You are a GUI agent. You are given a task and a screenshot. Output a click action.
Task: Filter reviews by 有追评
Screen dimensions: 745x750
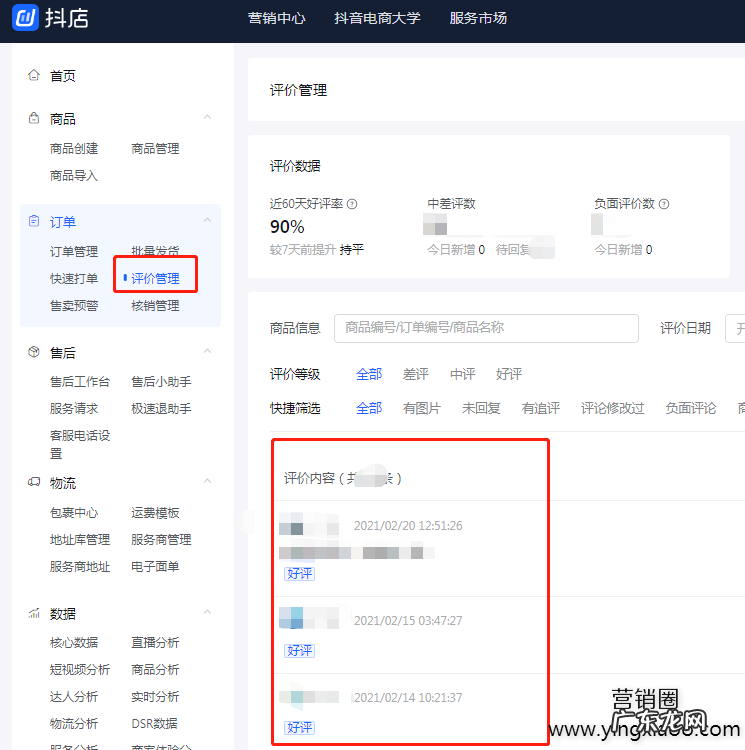pos(540,408)
